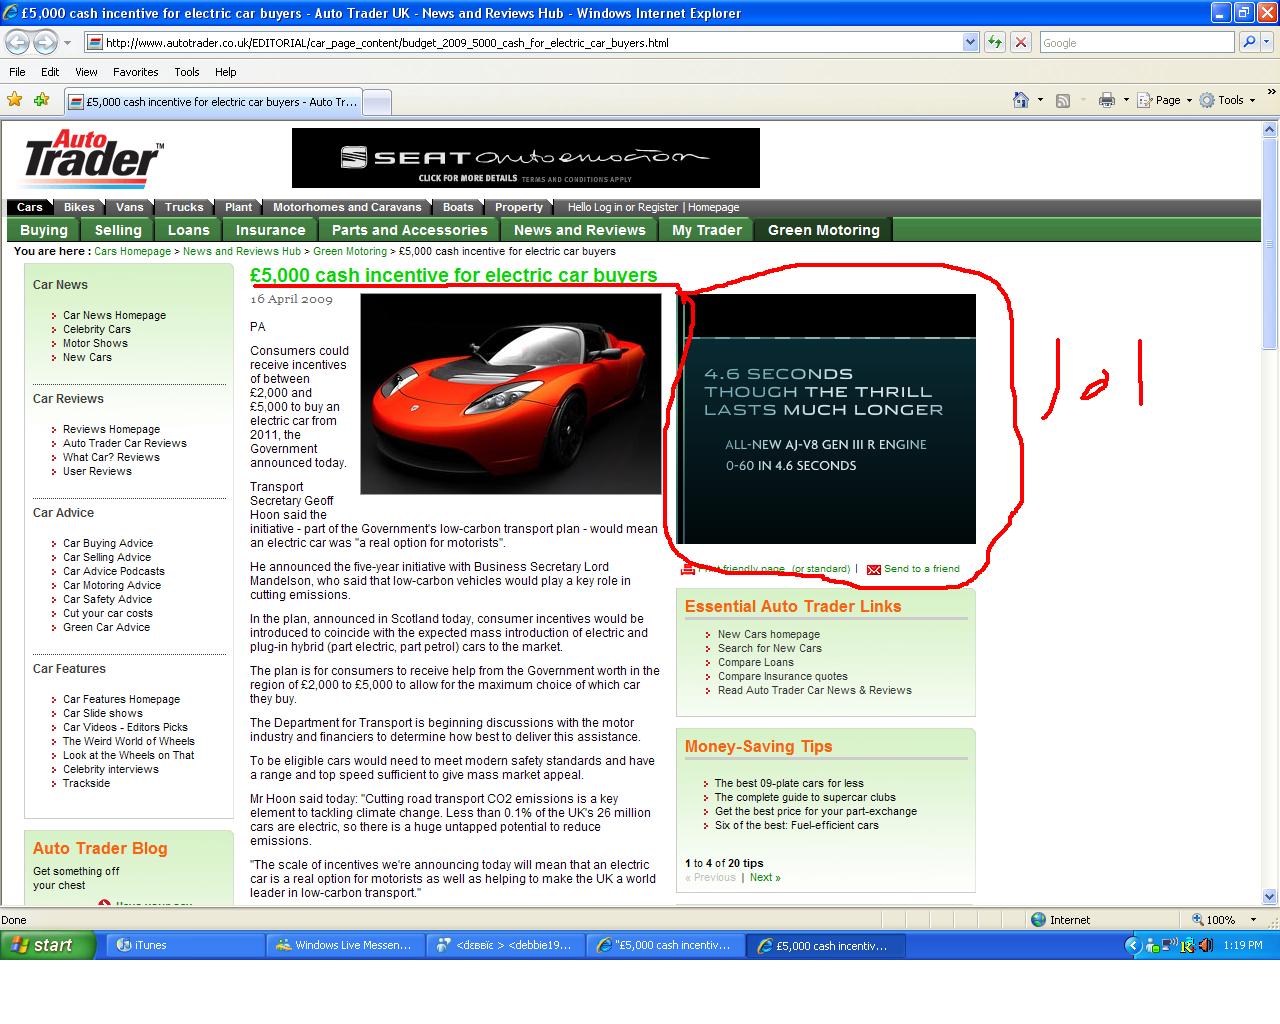Click the Send to a friend envelope icon
The height and width of the screenshot is (1024, 1280).
click(x=874, y=569)
